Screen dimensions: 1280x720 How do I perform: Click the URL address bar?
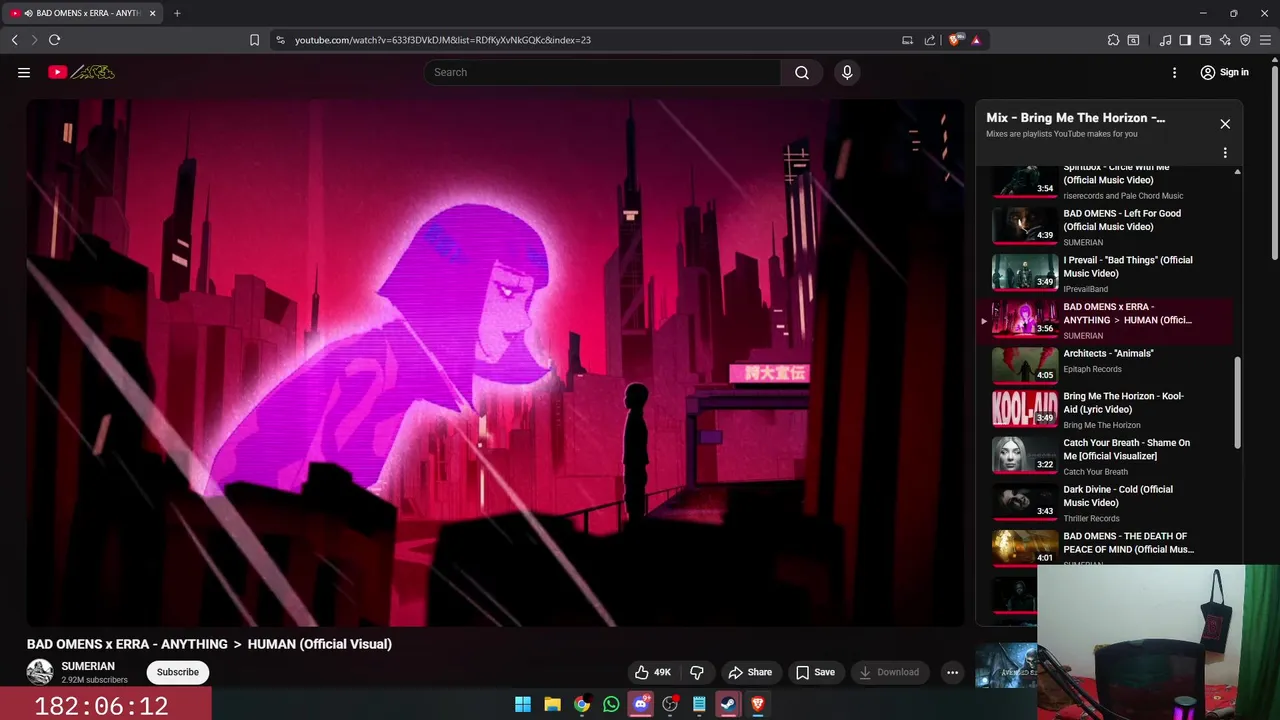pyautogui.click(x=590, y=40)
